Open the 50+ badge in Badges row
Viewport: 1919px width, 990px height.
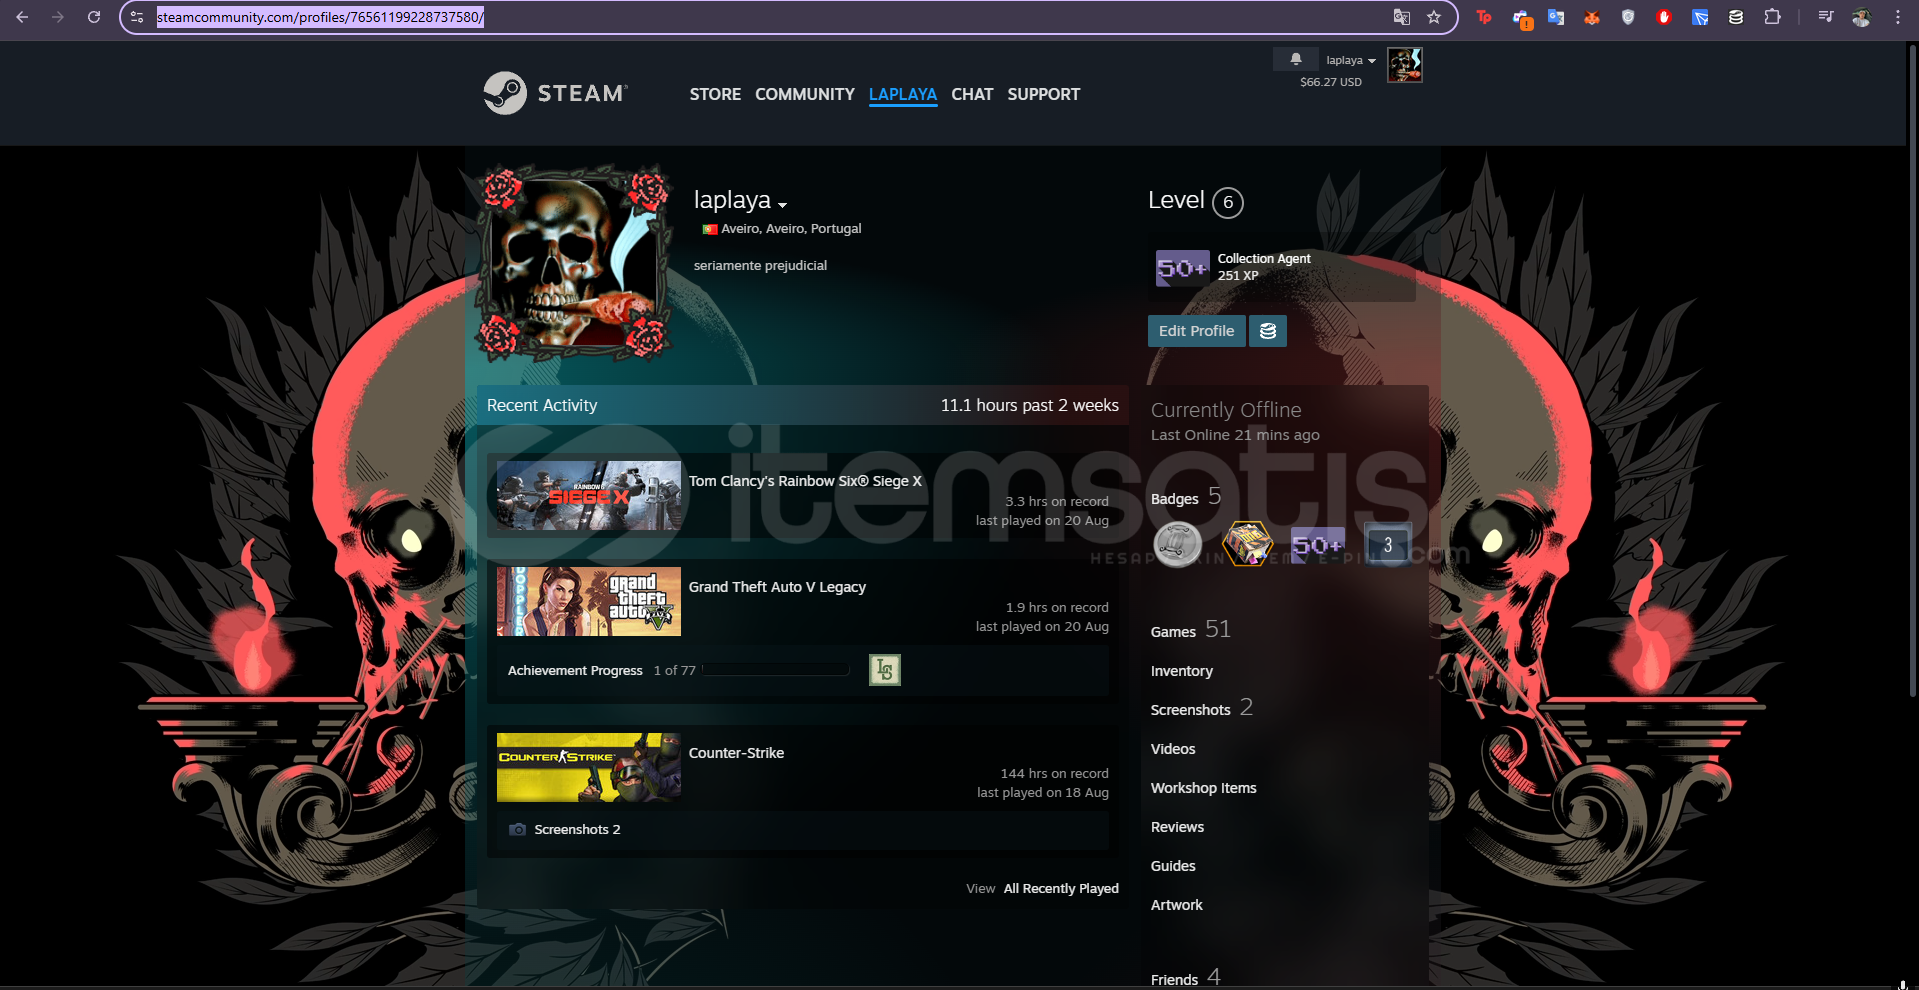(1318, 545)
